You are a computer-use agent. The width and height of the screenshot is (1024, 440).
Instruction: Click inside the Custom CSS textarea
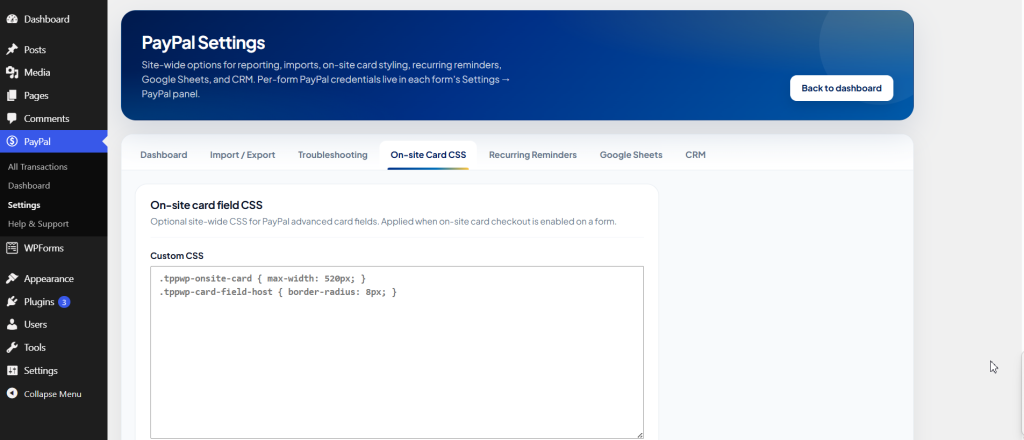397,353
